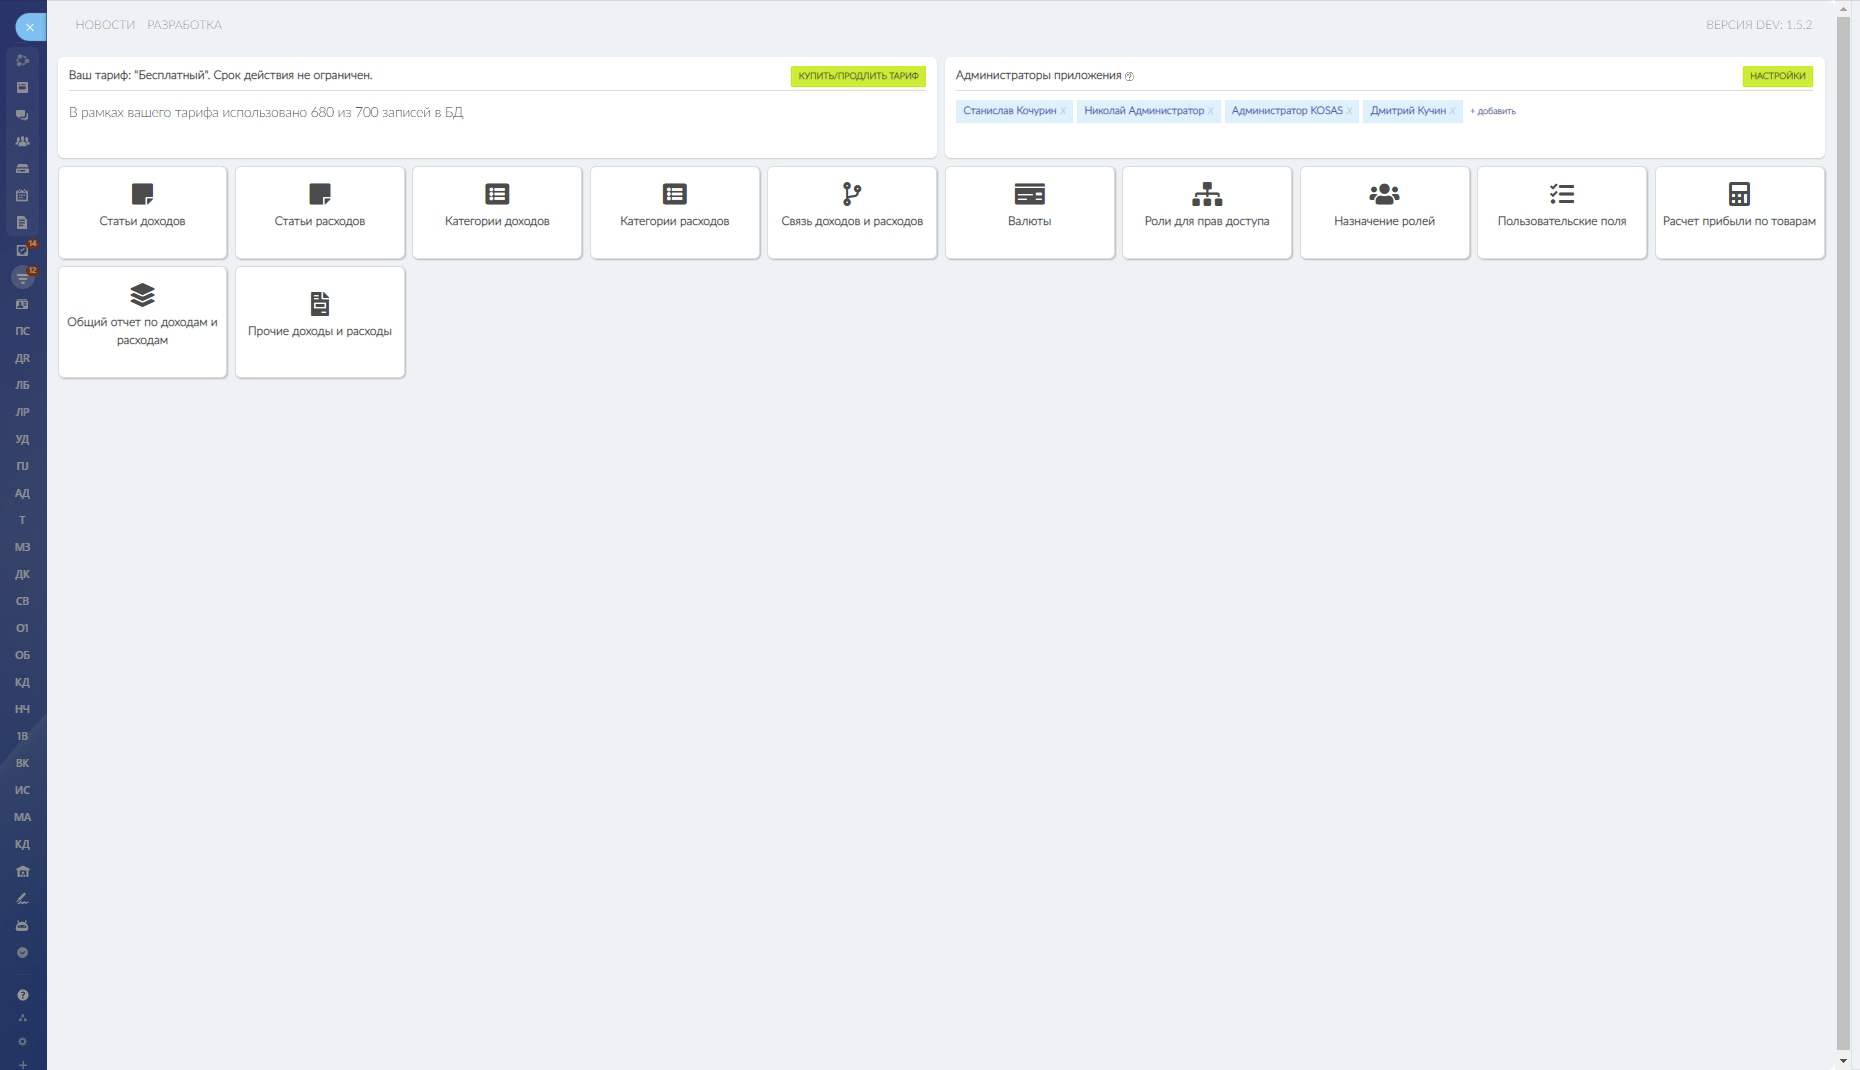Open the bank building icon in sidebar
This screenshot has width=1860, height=1070.
click(22, 871)
